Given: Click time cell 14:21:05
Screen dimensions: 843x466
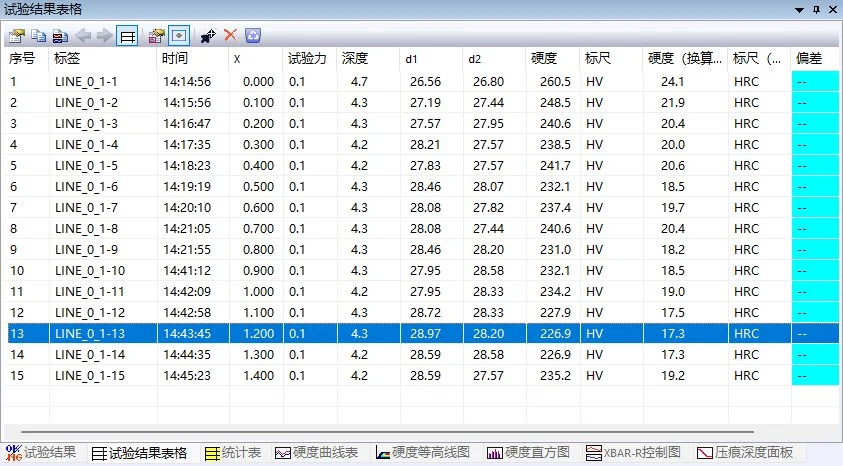Looking at the screenshot, I should pos(187,228).
